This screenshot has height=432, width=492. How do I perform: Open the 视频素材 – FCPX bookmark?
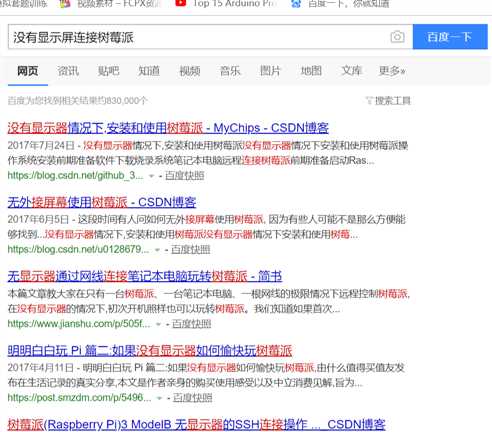pyautogui.click(x=119, y=4)
